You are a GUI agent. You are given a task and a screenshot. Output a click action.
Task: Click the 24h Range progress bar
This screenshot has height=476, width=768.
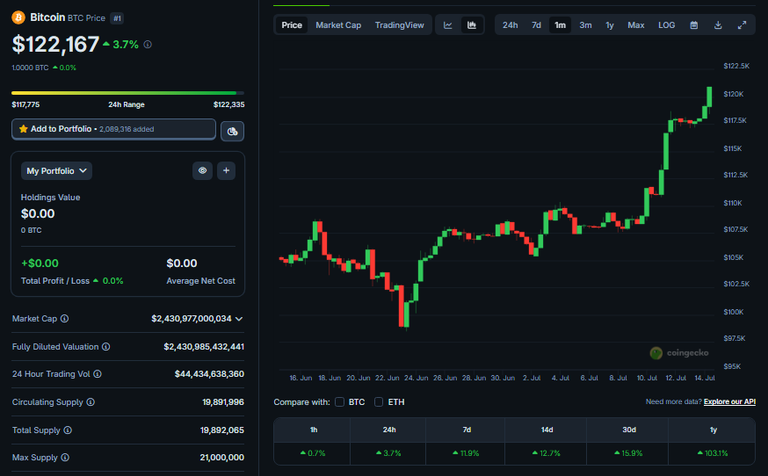pos(127,93)
